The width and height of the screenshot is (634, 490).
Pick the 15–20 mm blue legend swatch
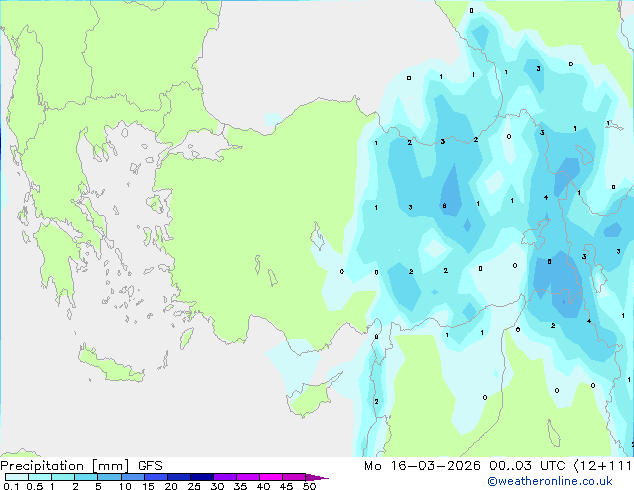click(156, 477)
